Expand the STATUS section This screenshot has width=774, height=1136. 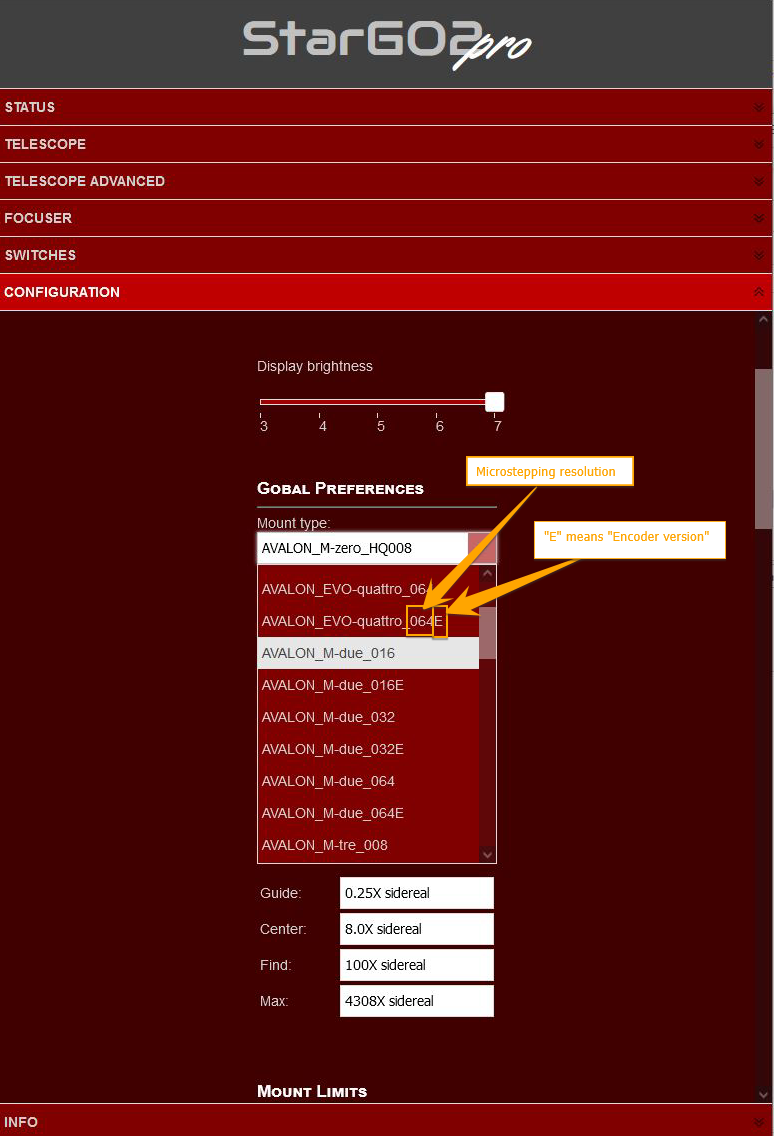click(386, 107)
